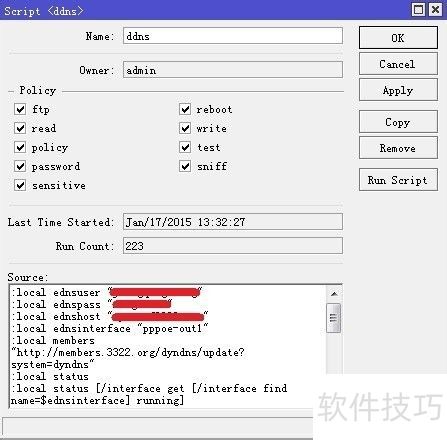This screenshot has height=440, width=447.
Task: Click the OK button
Action: pos(398,38)
